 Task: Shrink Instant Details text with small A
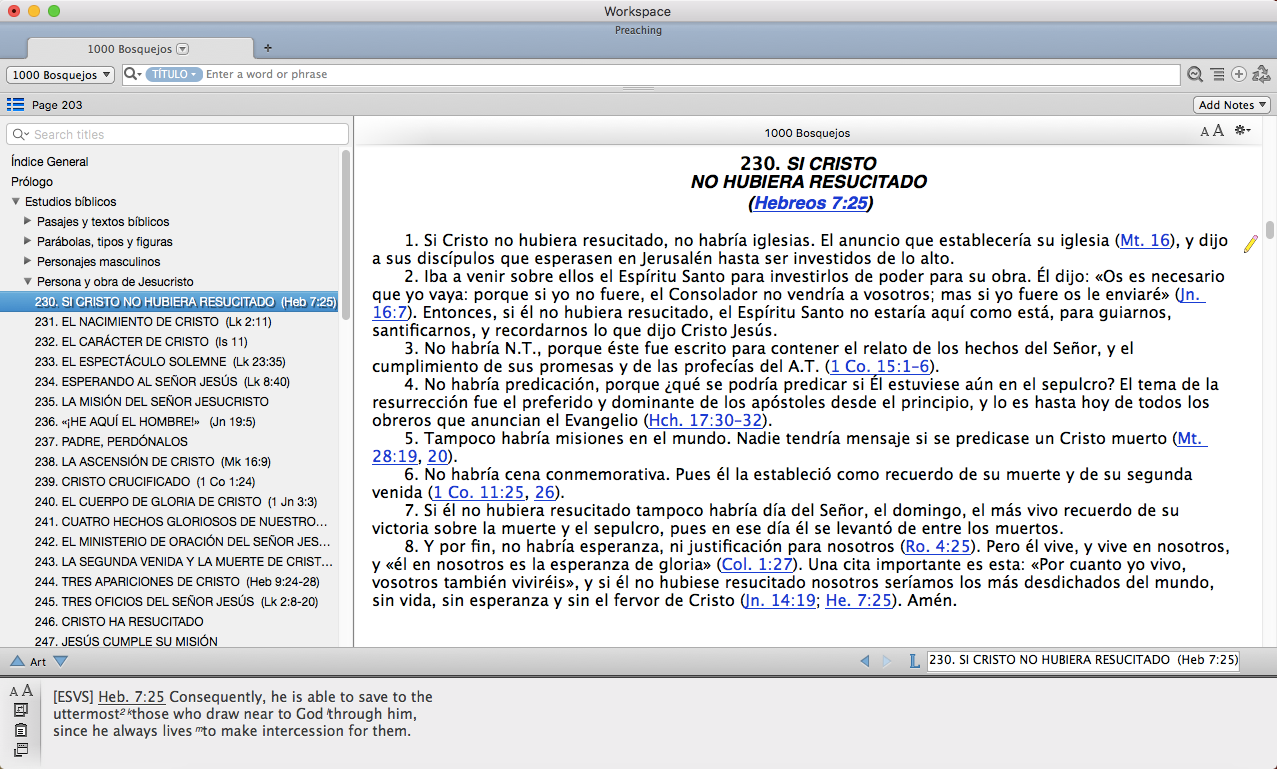point(15,692)
